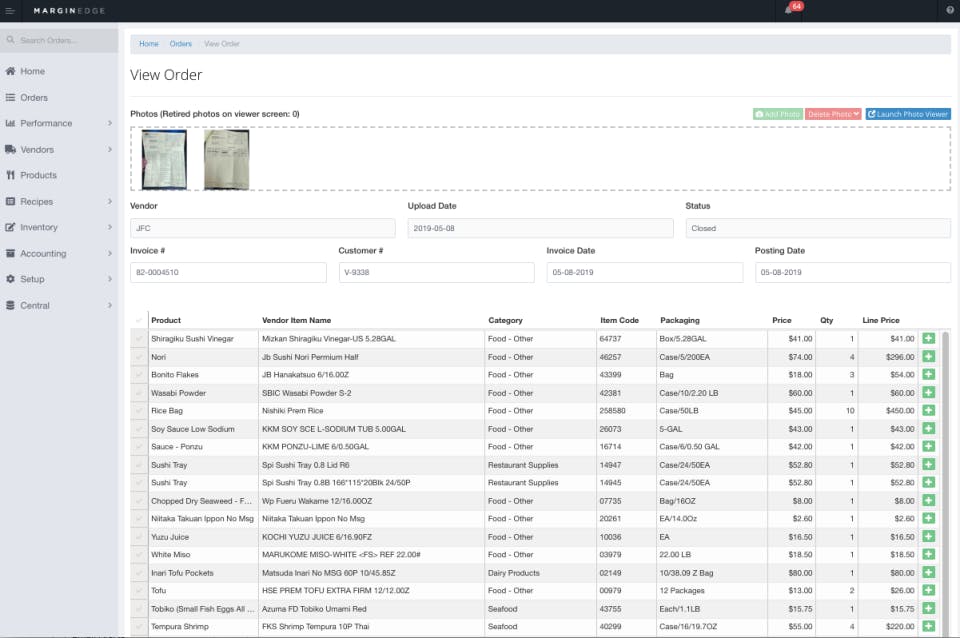The width and height of the screenshot is (960, 638).
Task: Toggle the hamburger menu icon top left
Action: pyautogui.click(x=12, y=10)
